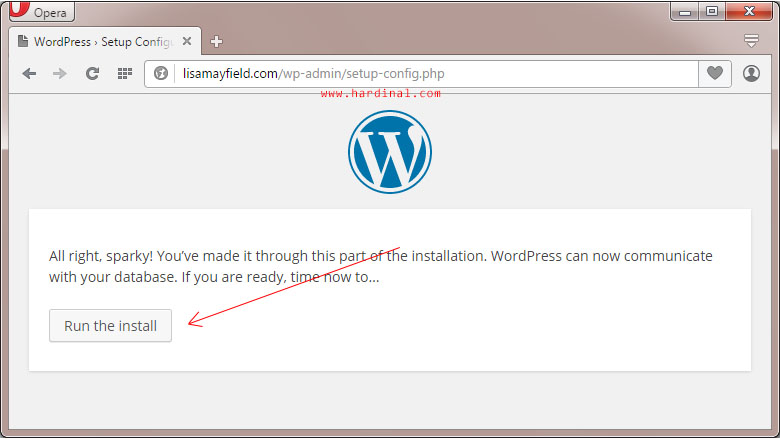Go forward to the next page

[60, 74]
